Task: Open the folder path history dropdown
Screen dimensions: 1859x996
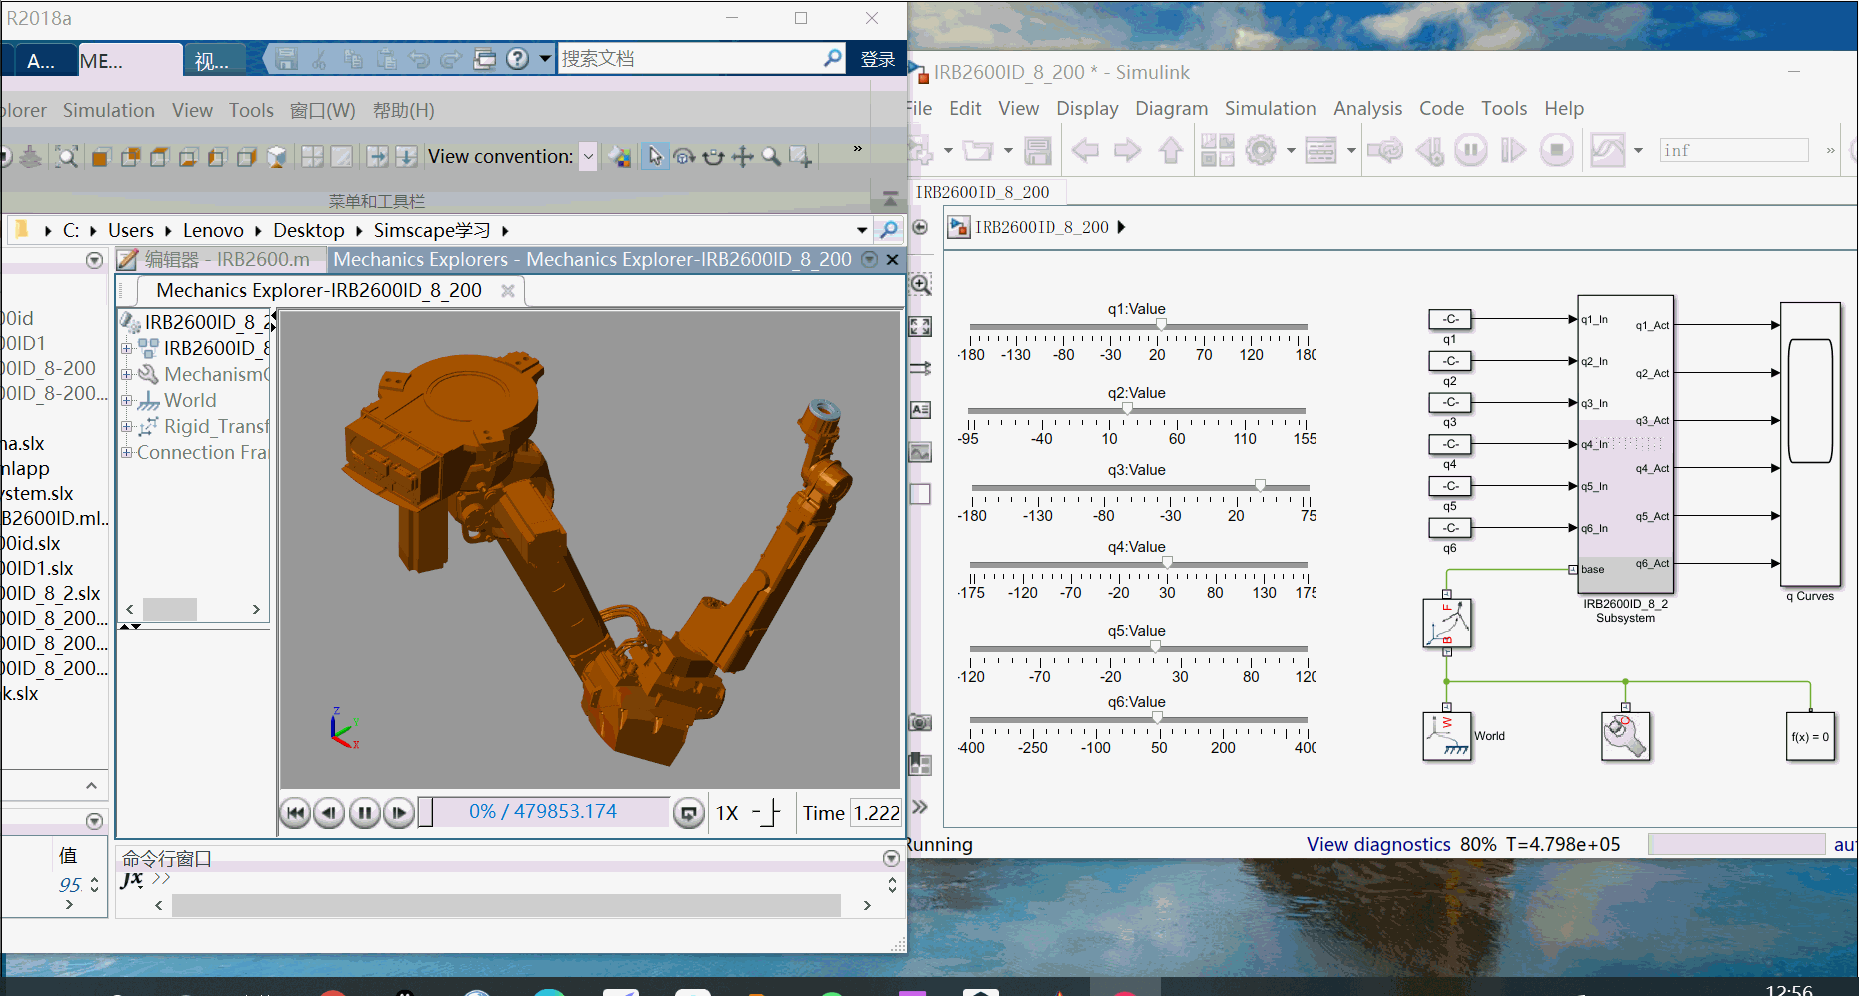Action: pyautogui.click(x=862, y=230)
